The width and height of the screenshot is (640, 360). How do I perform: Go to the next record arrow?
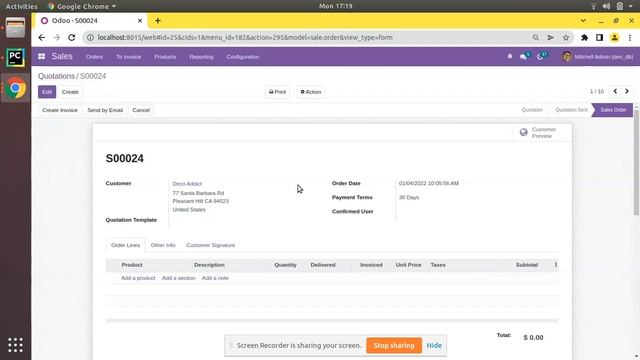(x=627, y=91)
